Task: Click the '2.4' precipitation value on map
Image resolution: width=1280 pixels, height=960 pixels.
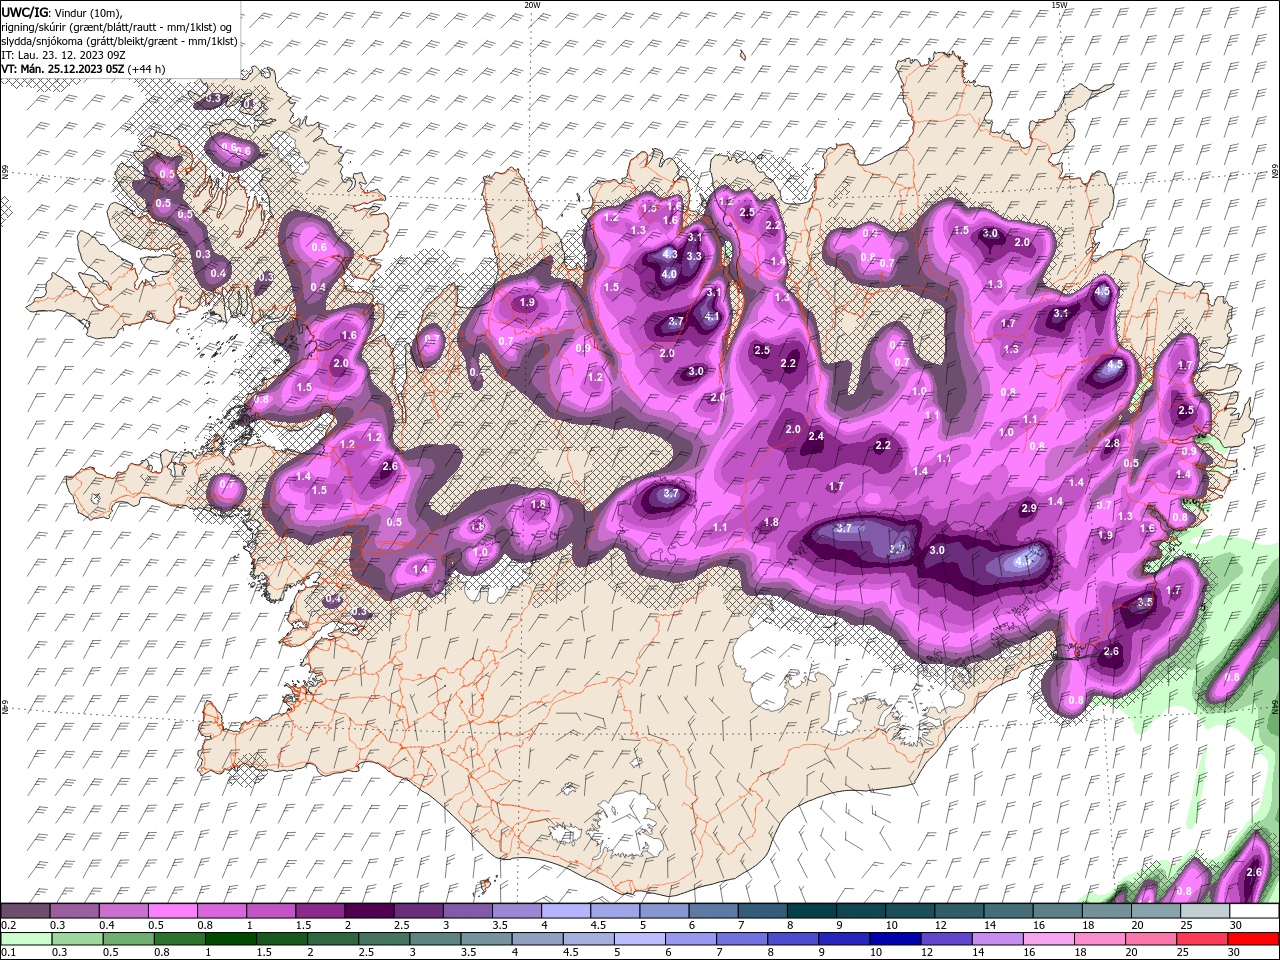Action: 816,436
